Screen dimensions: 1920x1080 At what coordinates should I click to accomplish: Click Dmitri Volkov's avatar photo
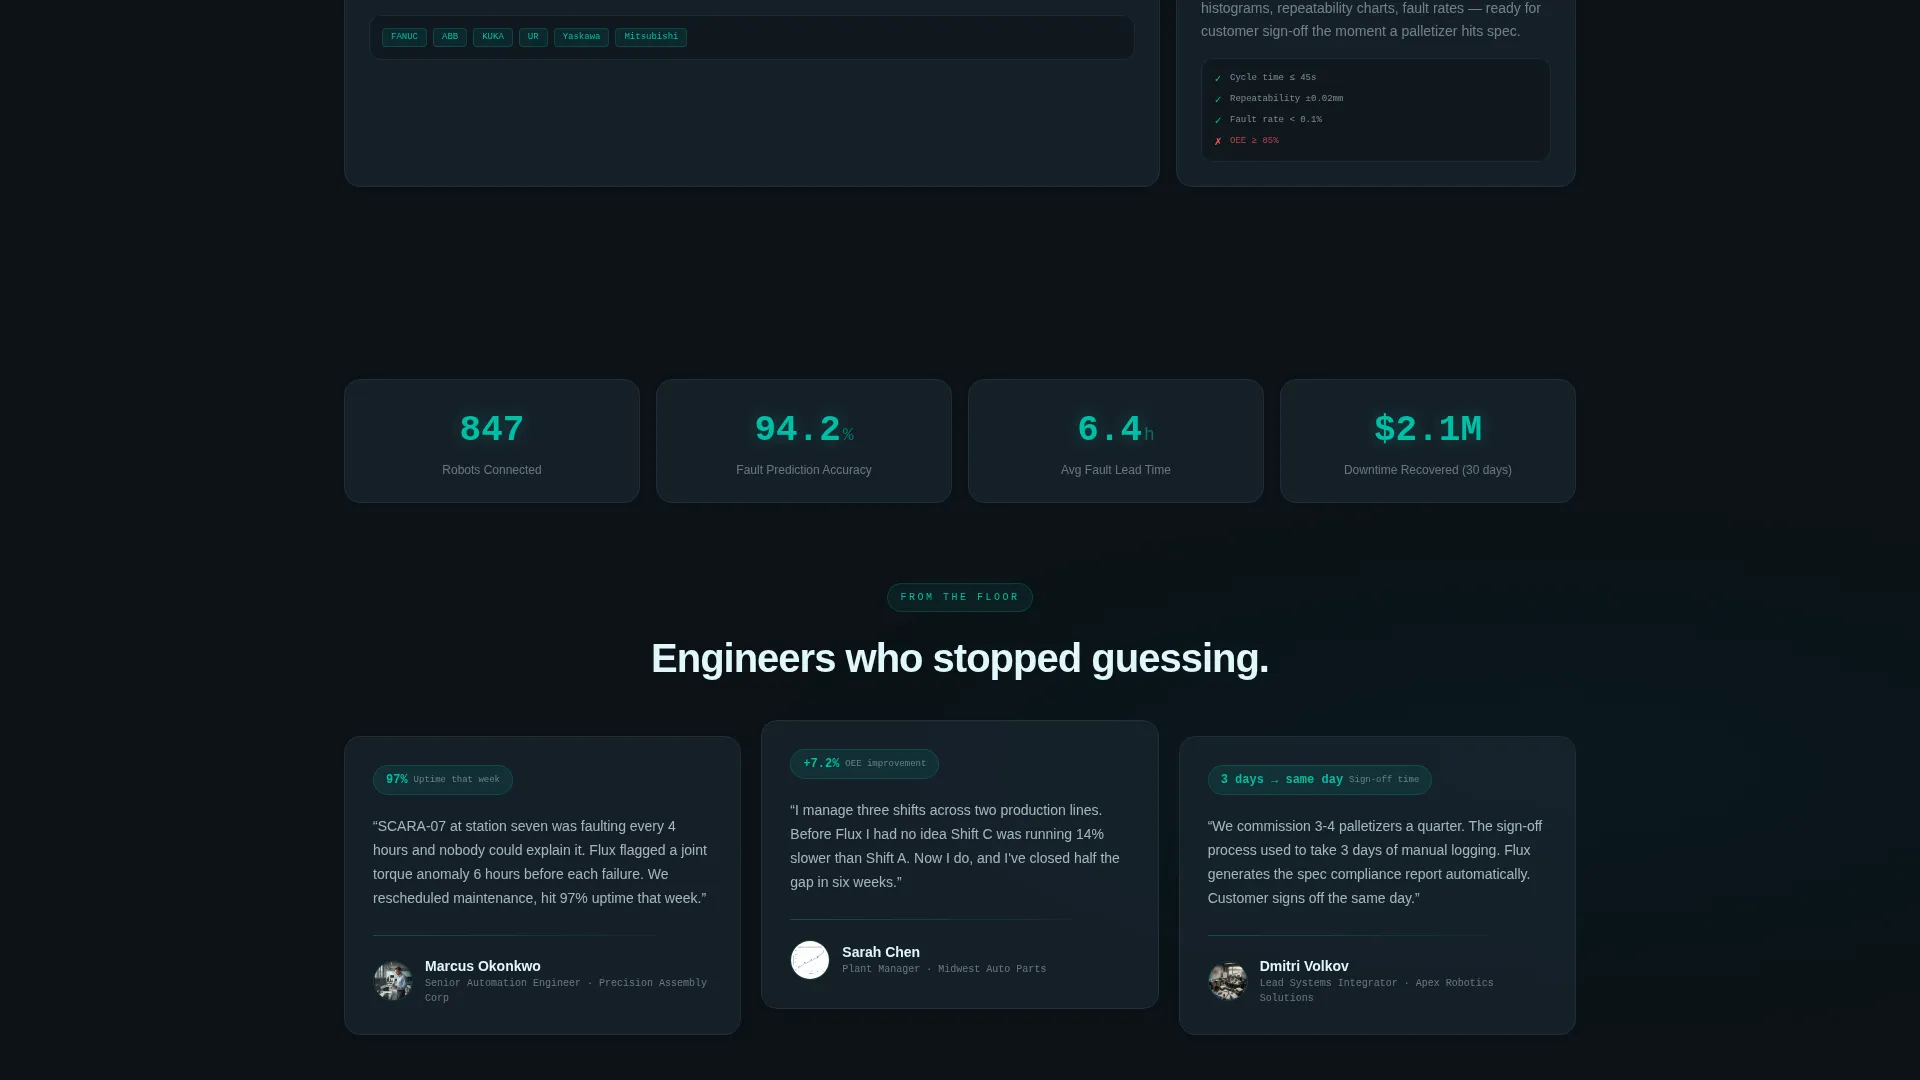point(1227,981)
